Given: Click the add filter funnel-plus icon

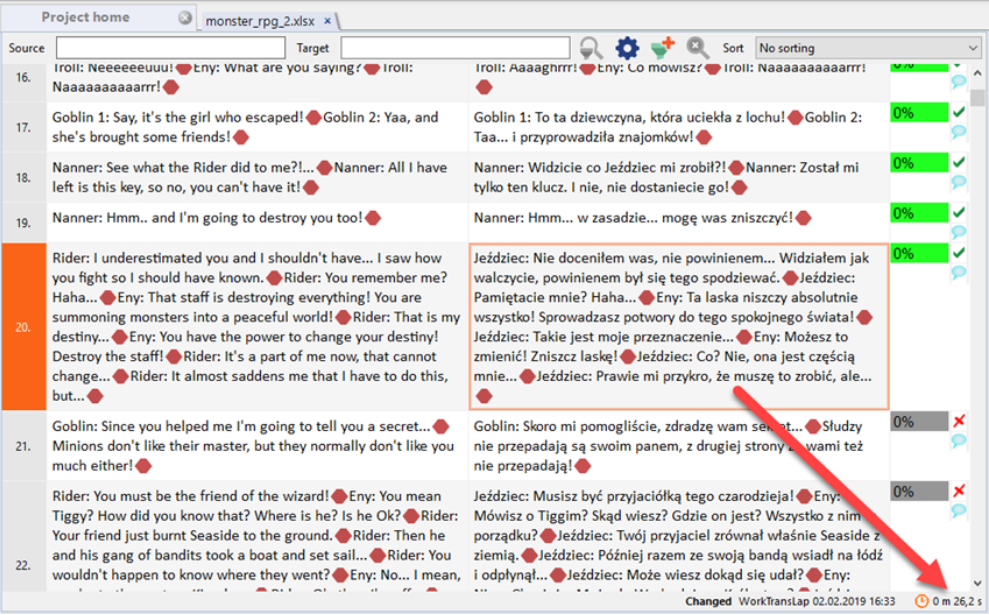Looking at the screenshot, I should 662,47.
